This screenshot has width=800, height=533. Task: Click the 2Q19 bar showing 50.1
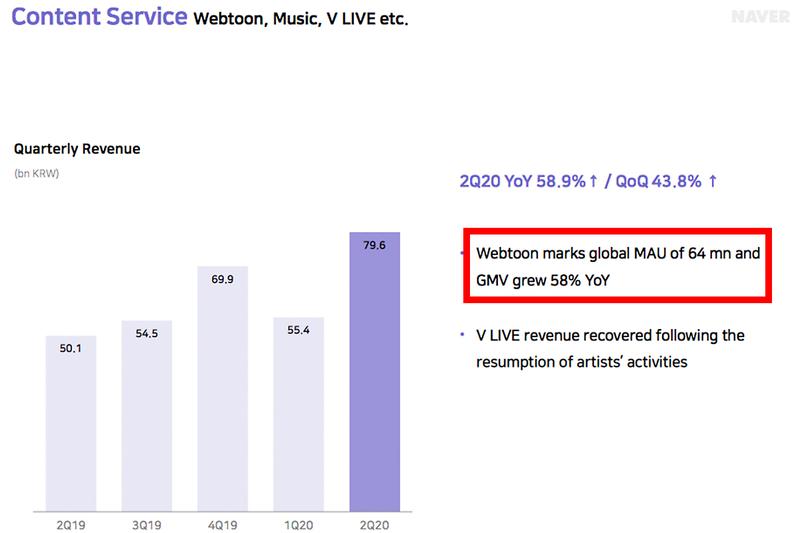tap(71, 423)
